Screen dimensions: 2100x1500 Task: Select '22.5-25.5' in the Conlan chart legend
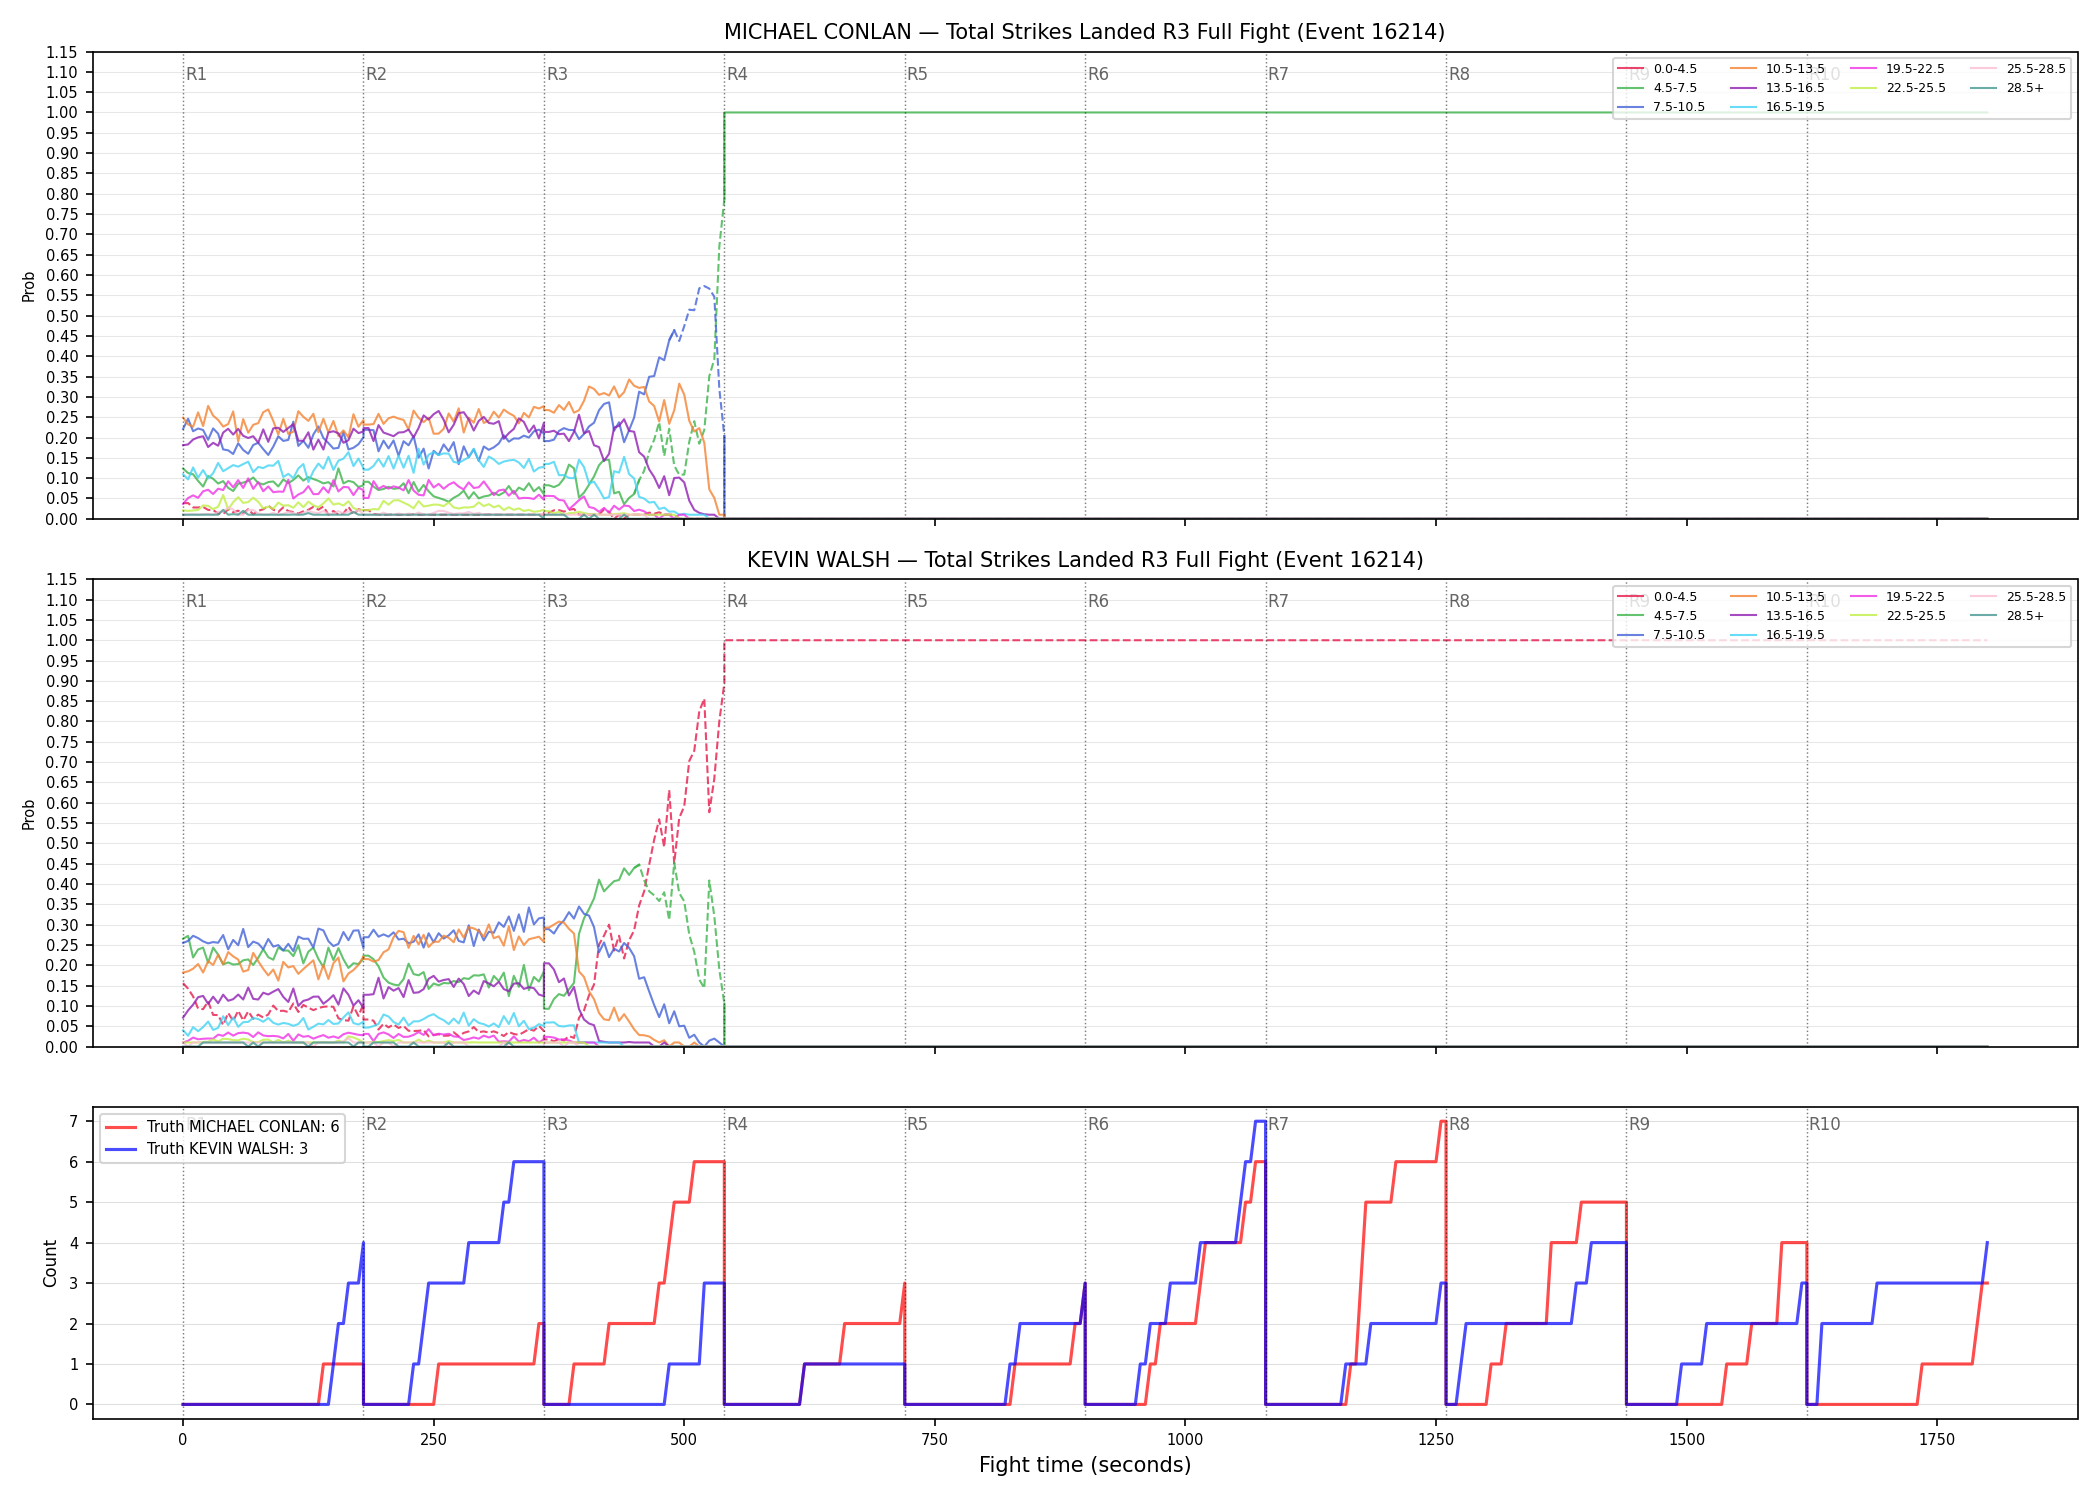pyautogui.click(x=1916, y=88)
